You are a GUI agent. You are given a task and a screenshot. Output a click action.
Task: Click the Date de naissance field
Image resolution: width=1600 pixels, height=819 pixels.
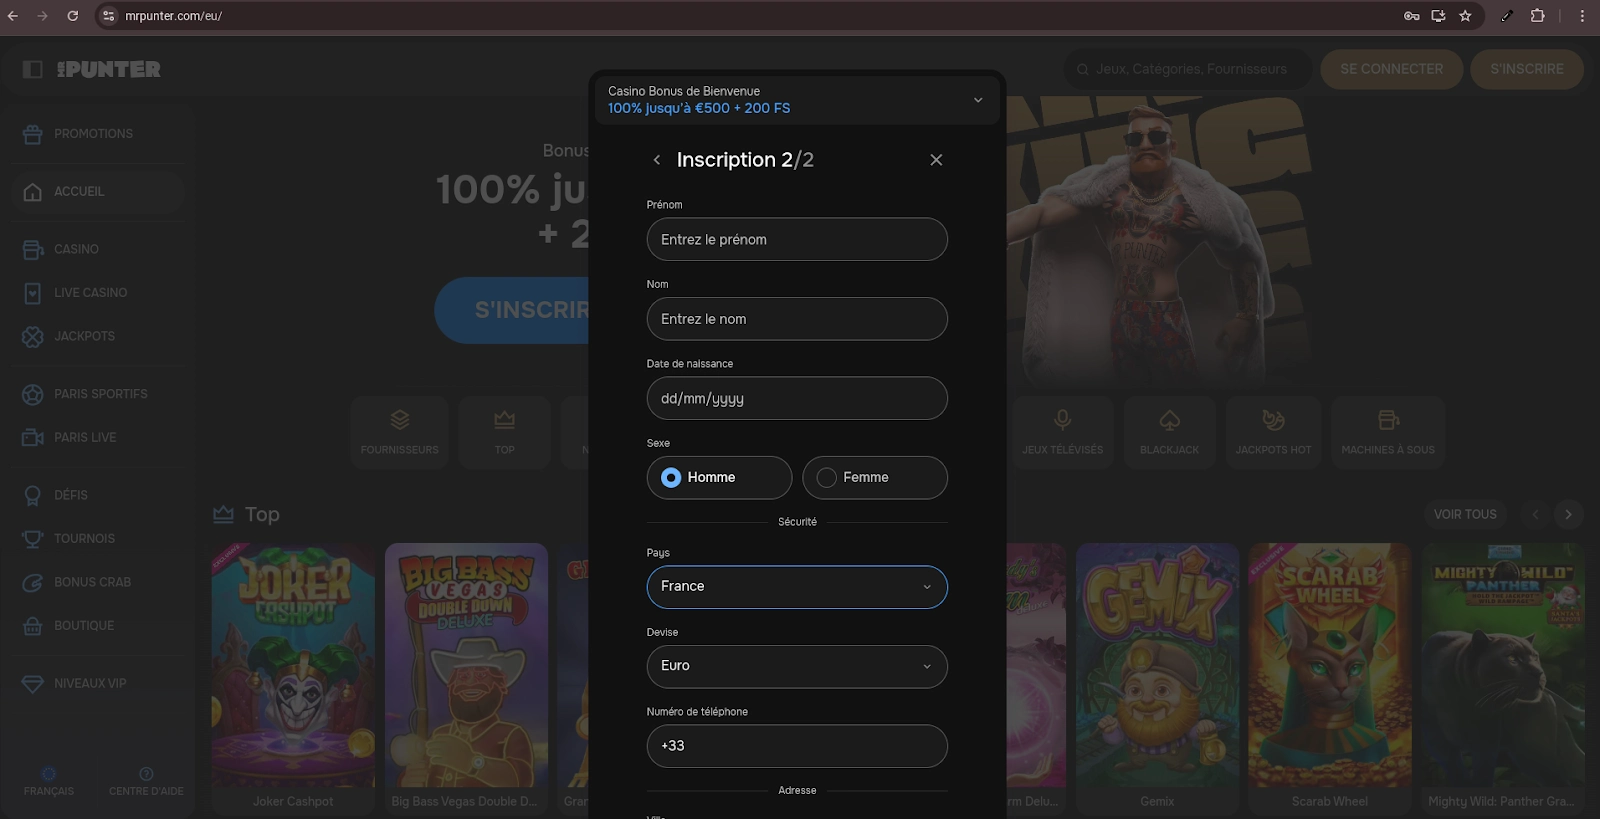coord(797,399)
